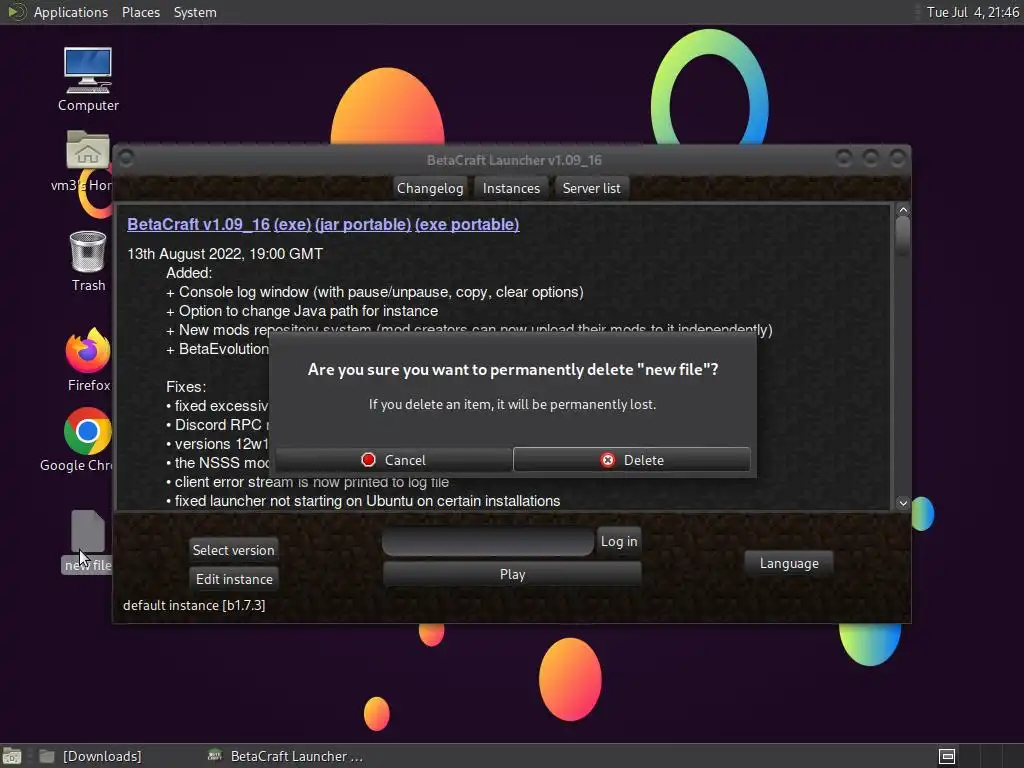Click the red X icon on the Delete button

pyautogui.click(x=607, y=460)
